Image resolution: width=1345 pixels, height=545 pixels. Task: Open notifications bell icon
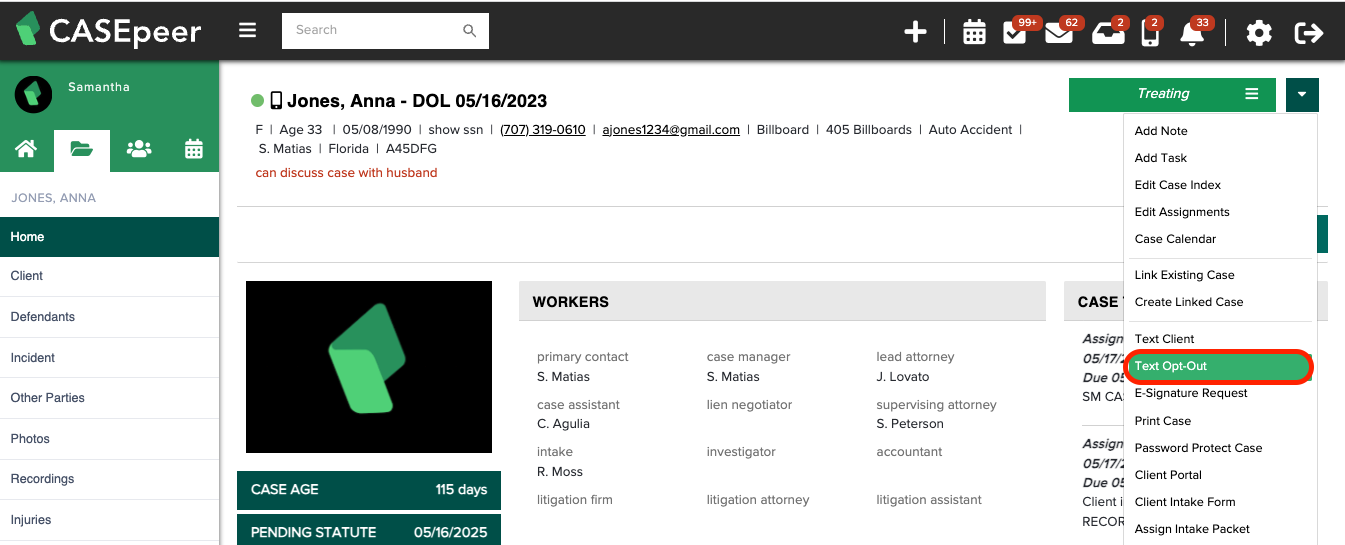[x=1192, y=33]
